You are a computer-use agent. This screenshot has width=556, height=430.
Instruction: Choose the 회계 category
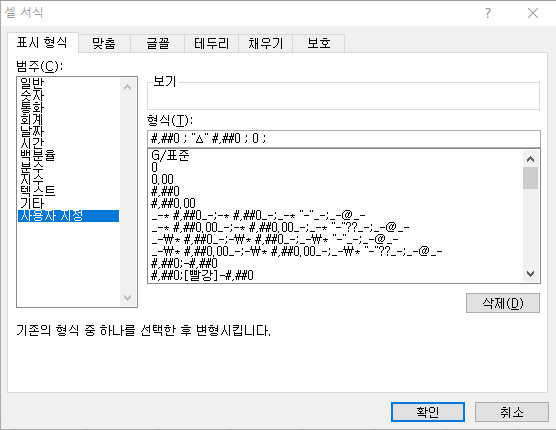click(x=68, y=120)
